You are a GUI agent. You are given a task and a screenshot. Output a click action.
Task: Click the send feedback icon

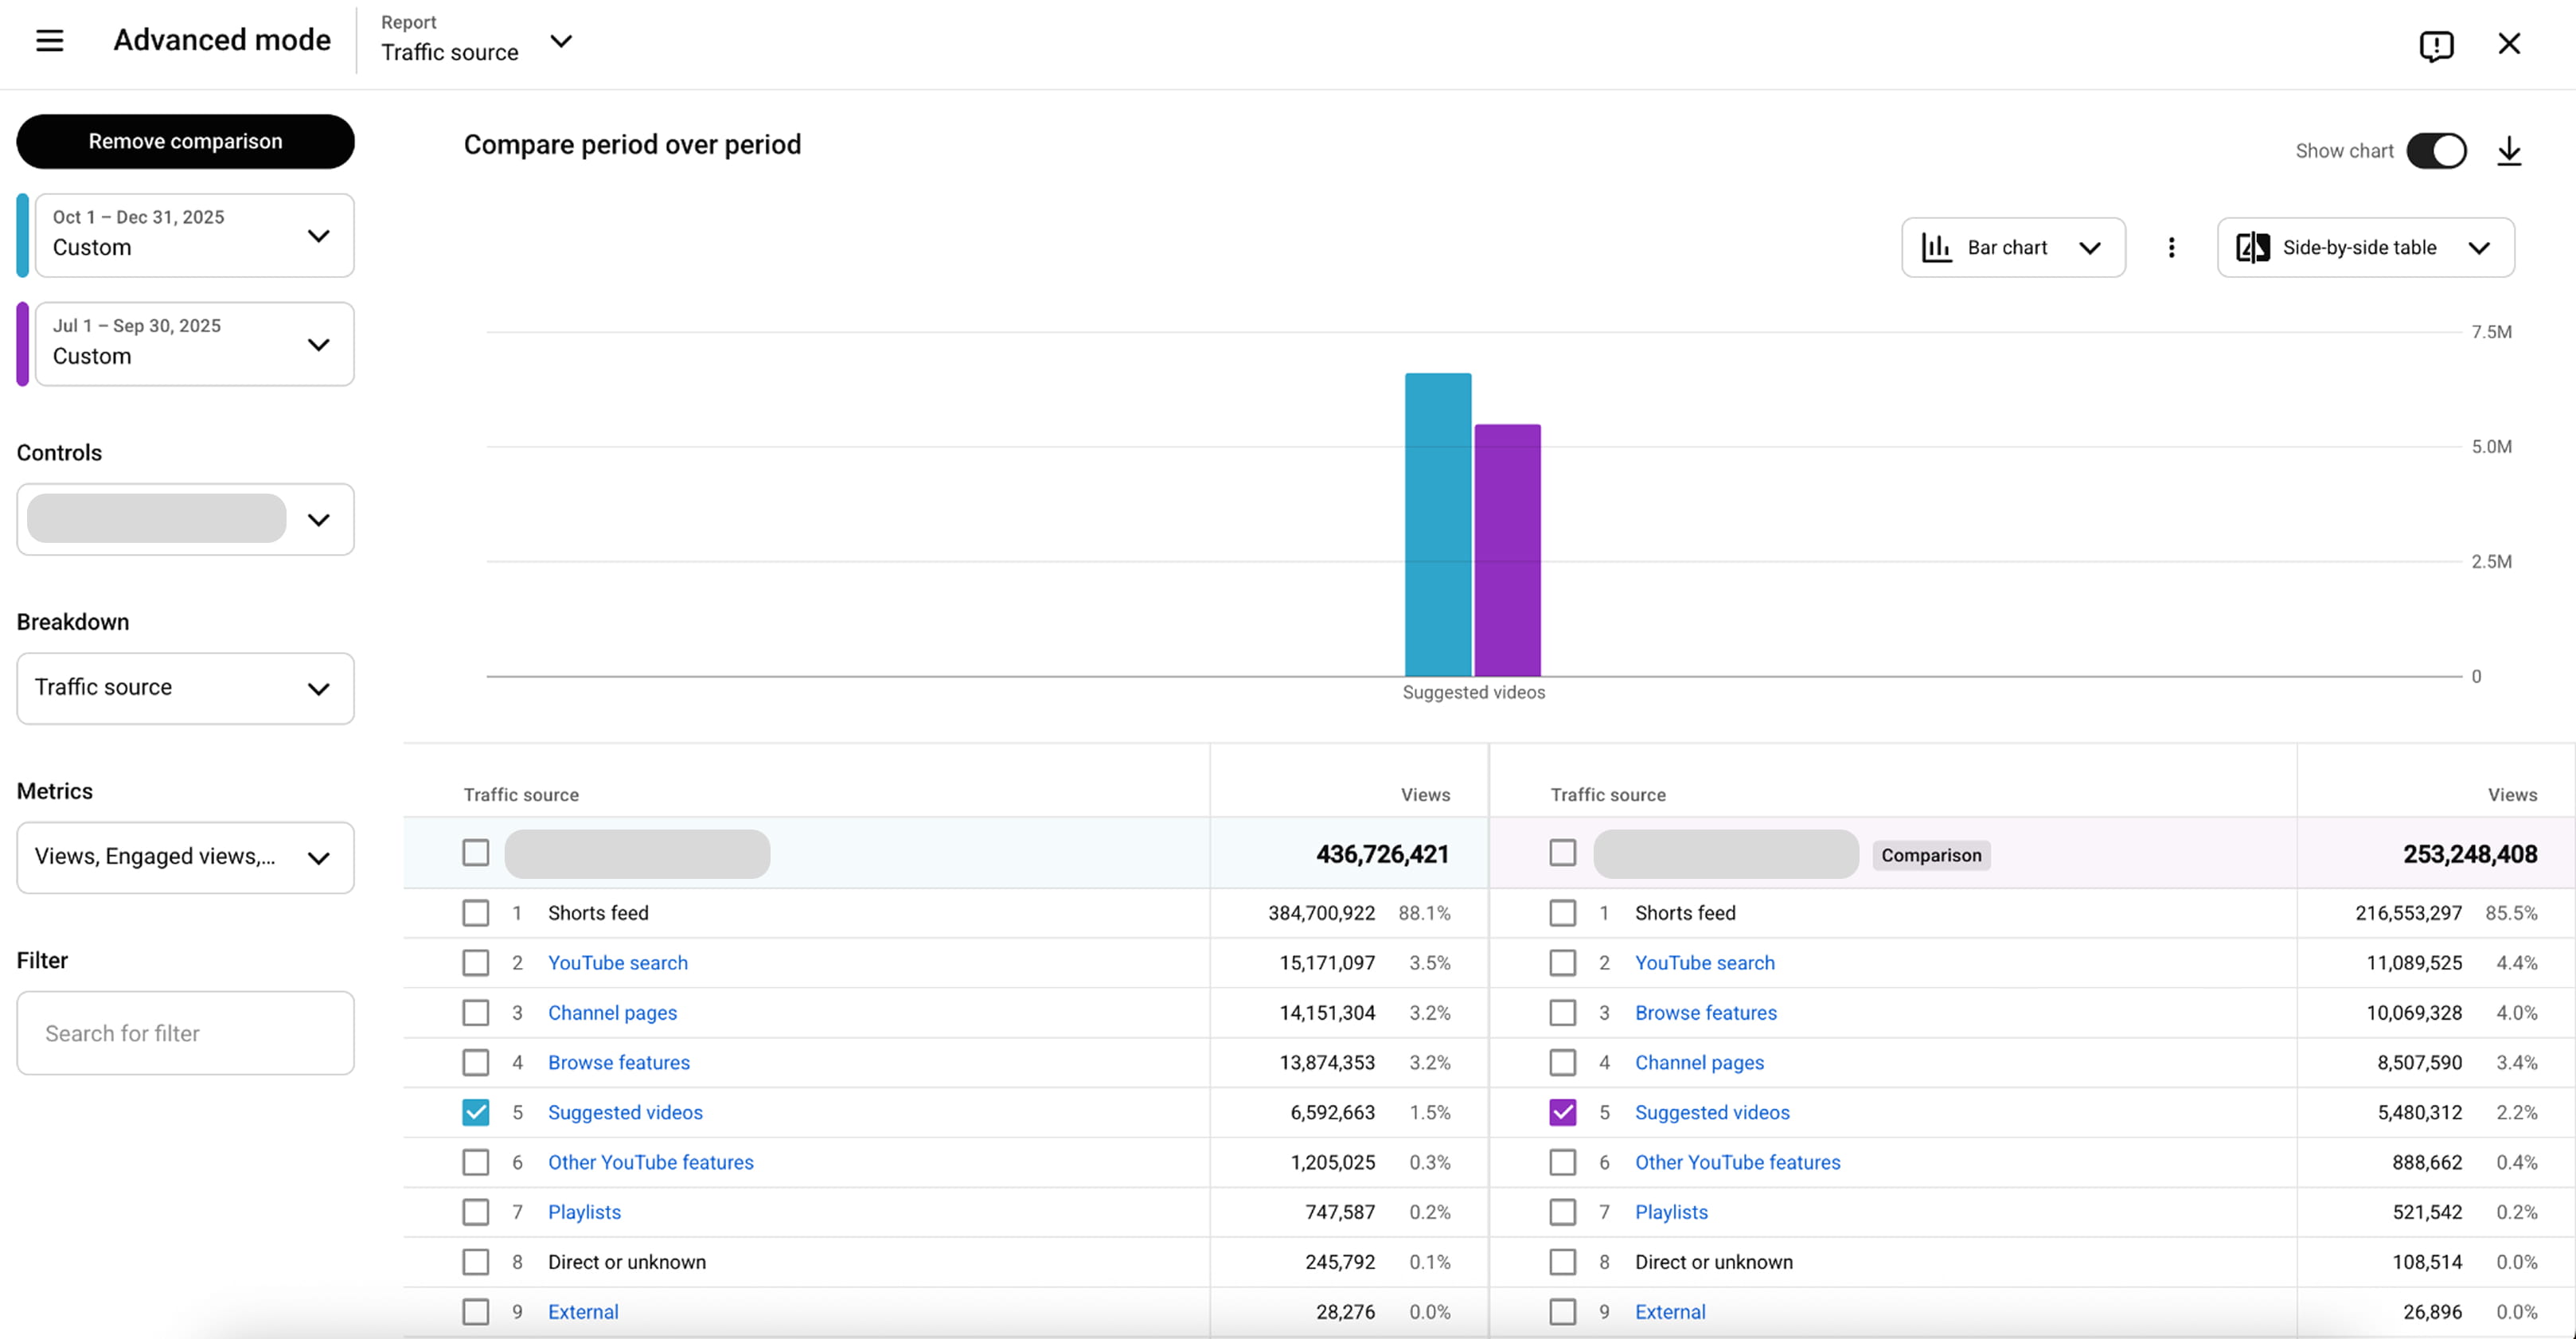(x=2437, y=46)
